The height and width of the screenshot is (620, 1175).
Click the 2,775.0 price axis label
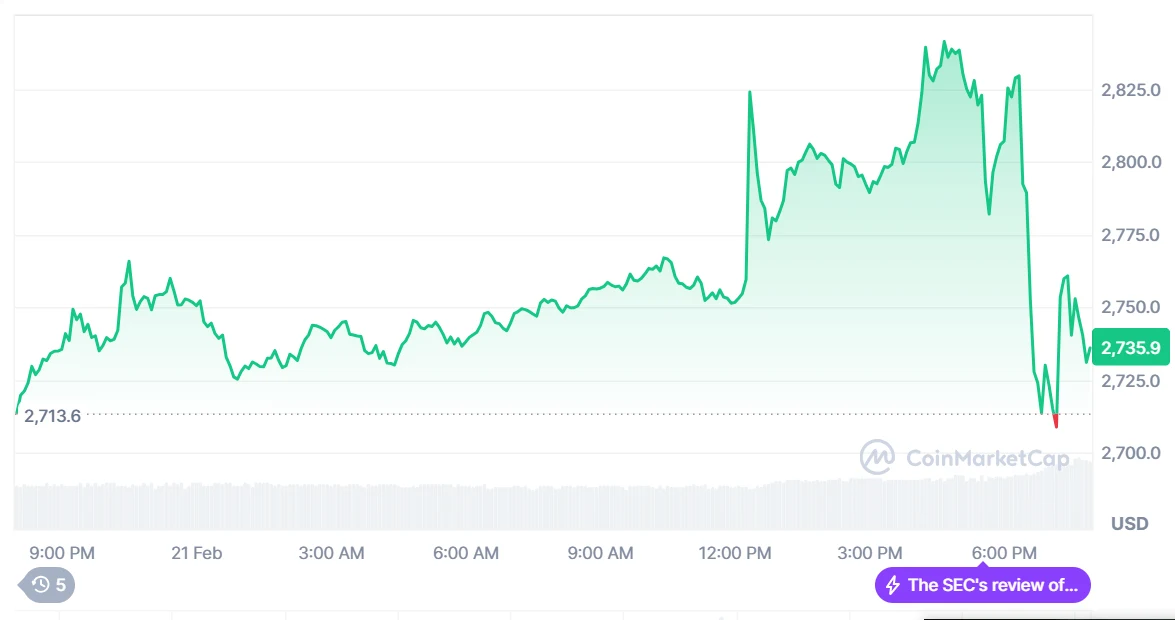pos(1130,235)
